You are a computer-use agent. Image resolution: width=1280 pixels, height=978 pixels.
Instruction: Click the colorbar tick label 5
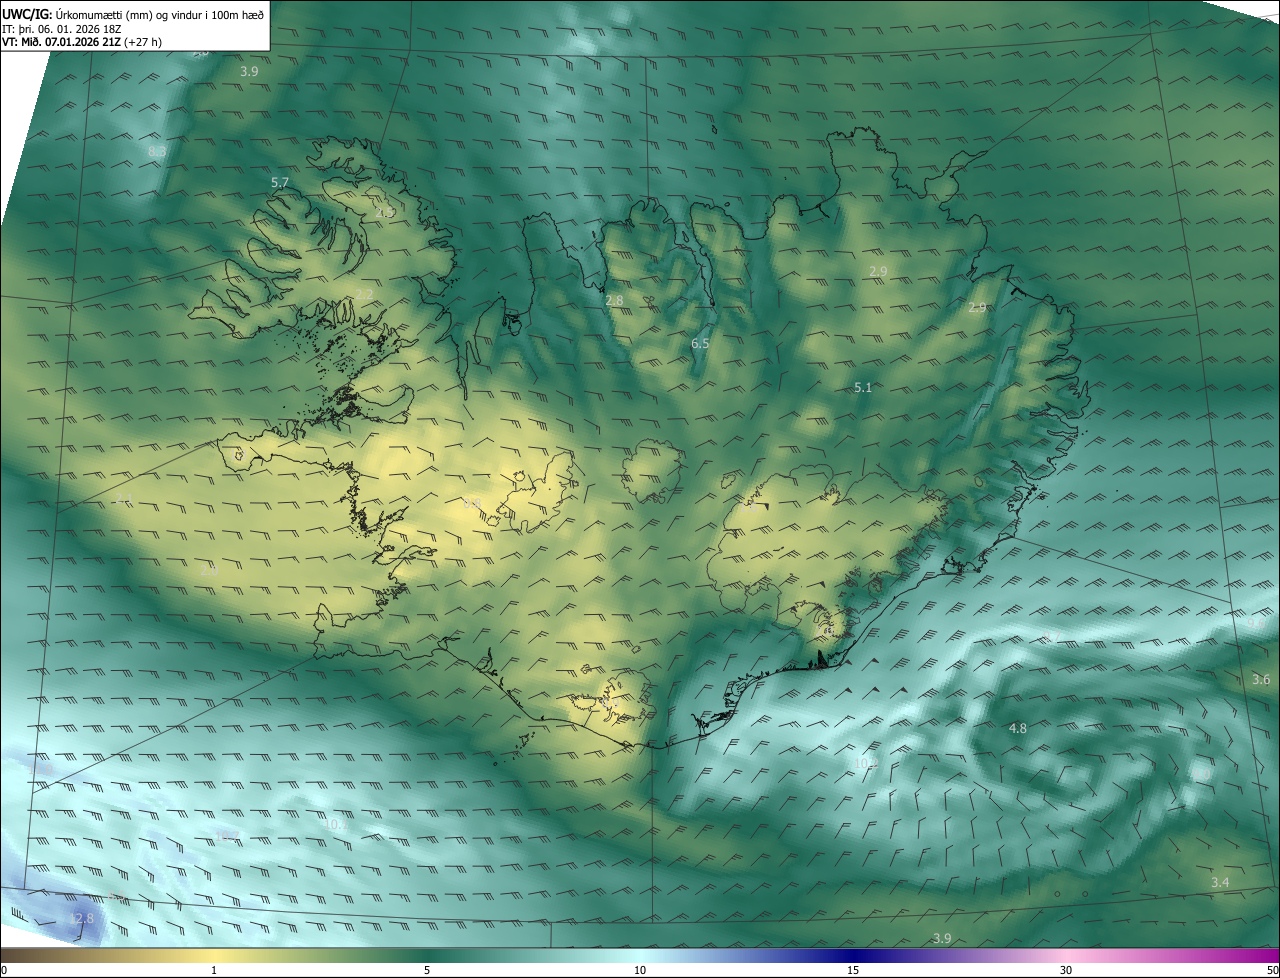point(427,970)
